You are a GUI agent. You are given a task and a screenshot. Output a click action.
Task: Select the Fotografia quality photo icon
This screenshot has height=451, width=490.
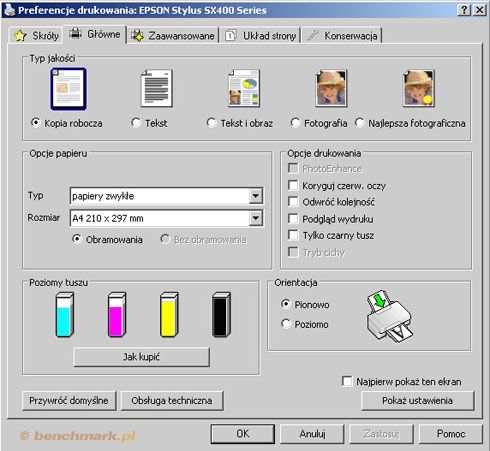click(x=331, y=88)
